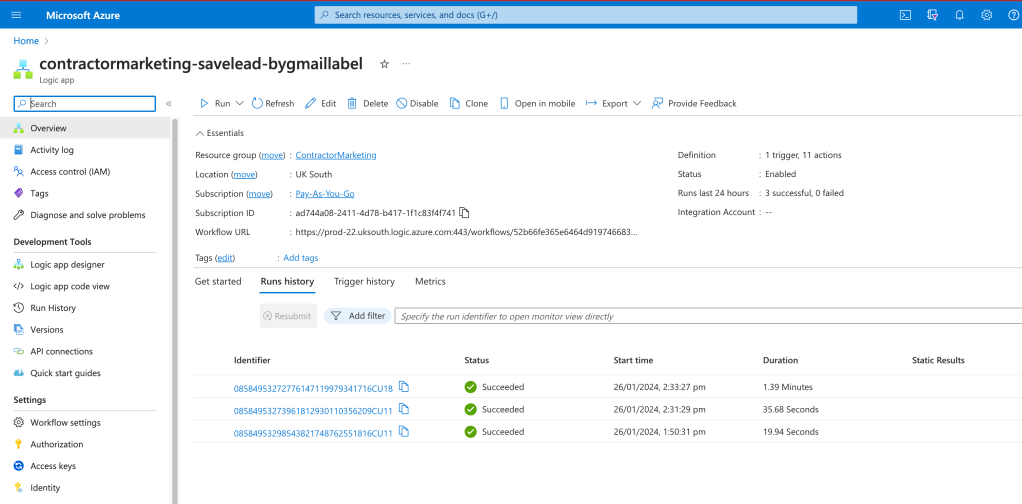Open the more options ellipsis beside title
Image resolution: width=1022 pixels, height=504 pixels.
coord(407,64)
